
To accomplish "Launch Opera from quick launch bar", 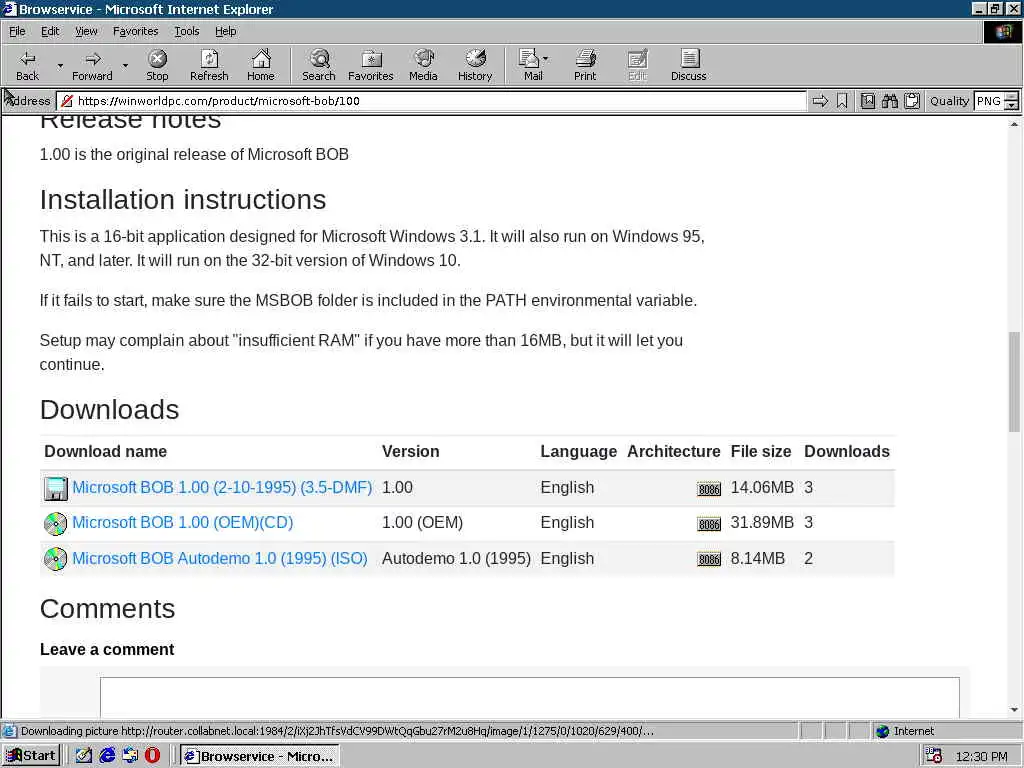I will pyautogui.click(x=152, y=756).
